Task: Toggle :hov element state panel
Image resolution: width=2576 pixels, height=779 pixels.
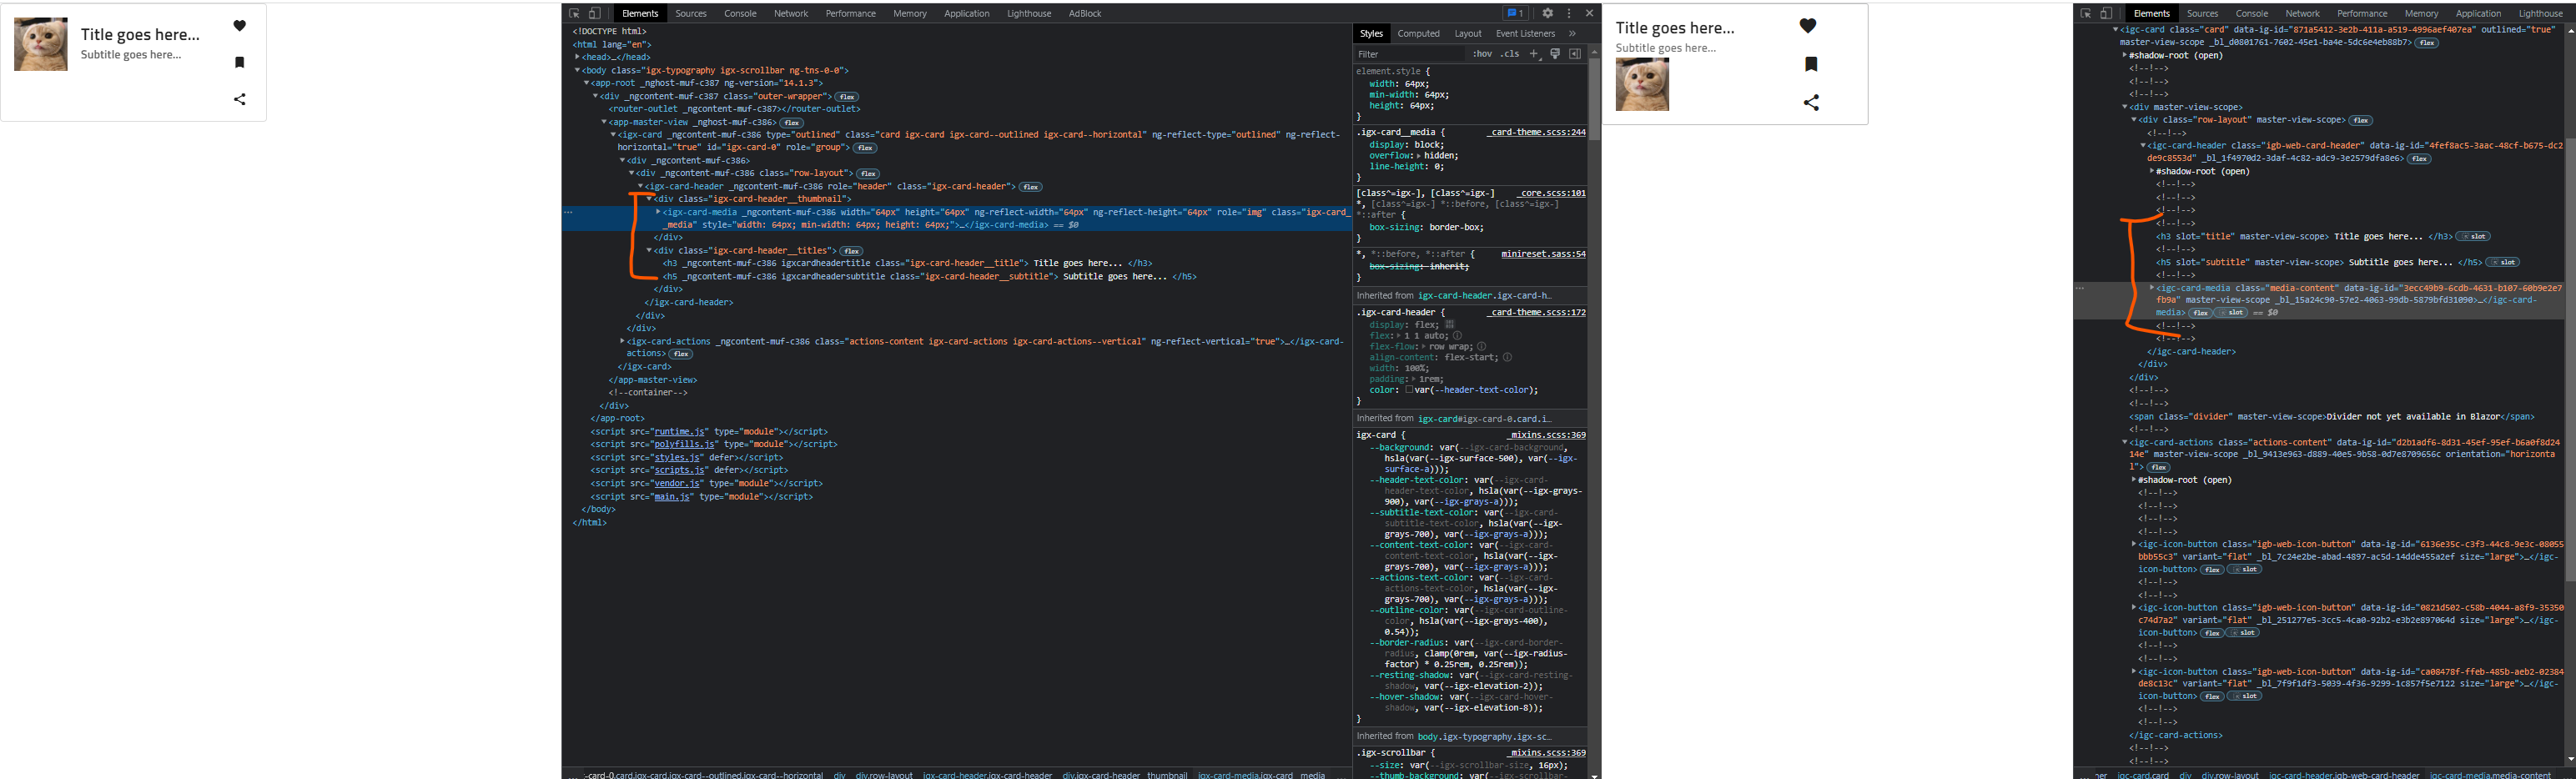Action: pyautogui.click(x=1482, y=54)
